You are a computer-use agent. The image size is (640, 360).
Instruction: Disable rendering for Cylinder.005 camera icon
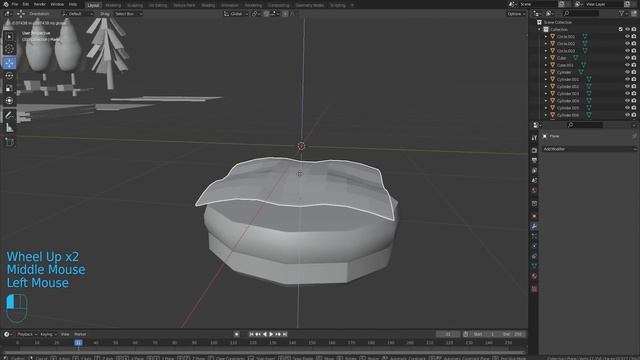coord(634,108)
